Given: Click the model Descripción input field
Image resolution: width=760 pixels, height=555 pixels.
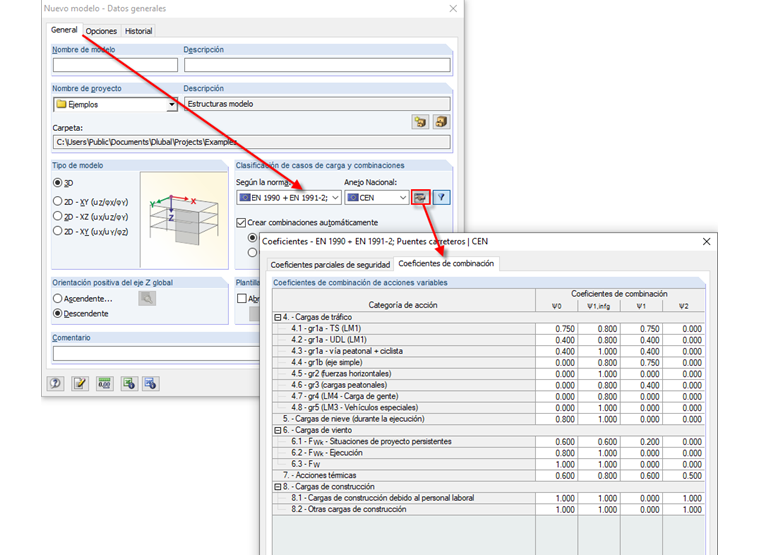Looking at the screenshot, I should pyautogui.click(x=317, y=65).
